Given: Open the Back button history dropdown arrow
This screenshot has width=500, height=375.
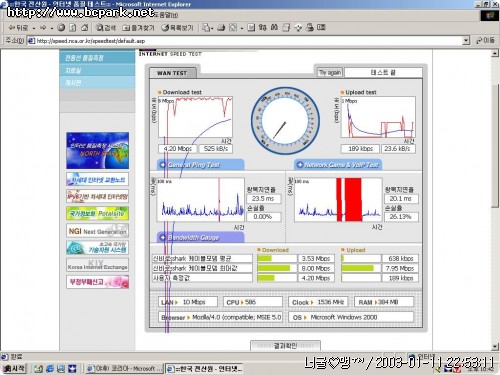Looking at the screenshot, I should click(34, 28).
